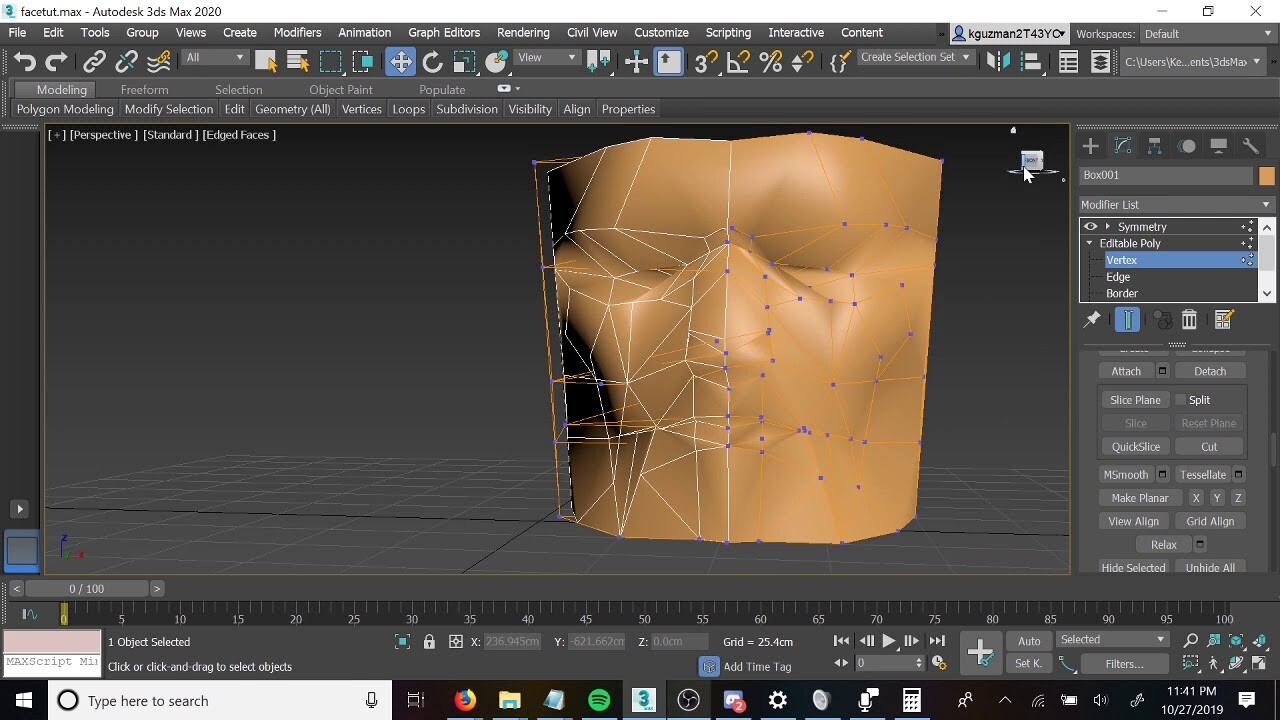The height and width of the screenshot is (720, 1280).
Task: Open the Create Selection Set dropdown
Action: coord(916,58)
